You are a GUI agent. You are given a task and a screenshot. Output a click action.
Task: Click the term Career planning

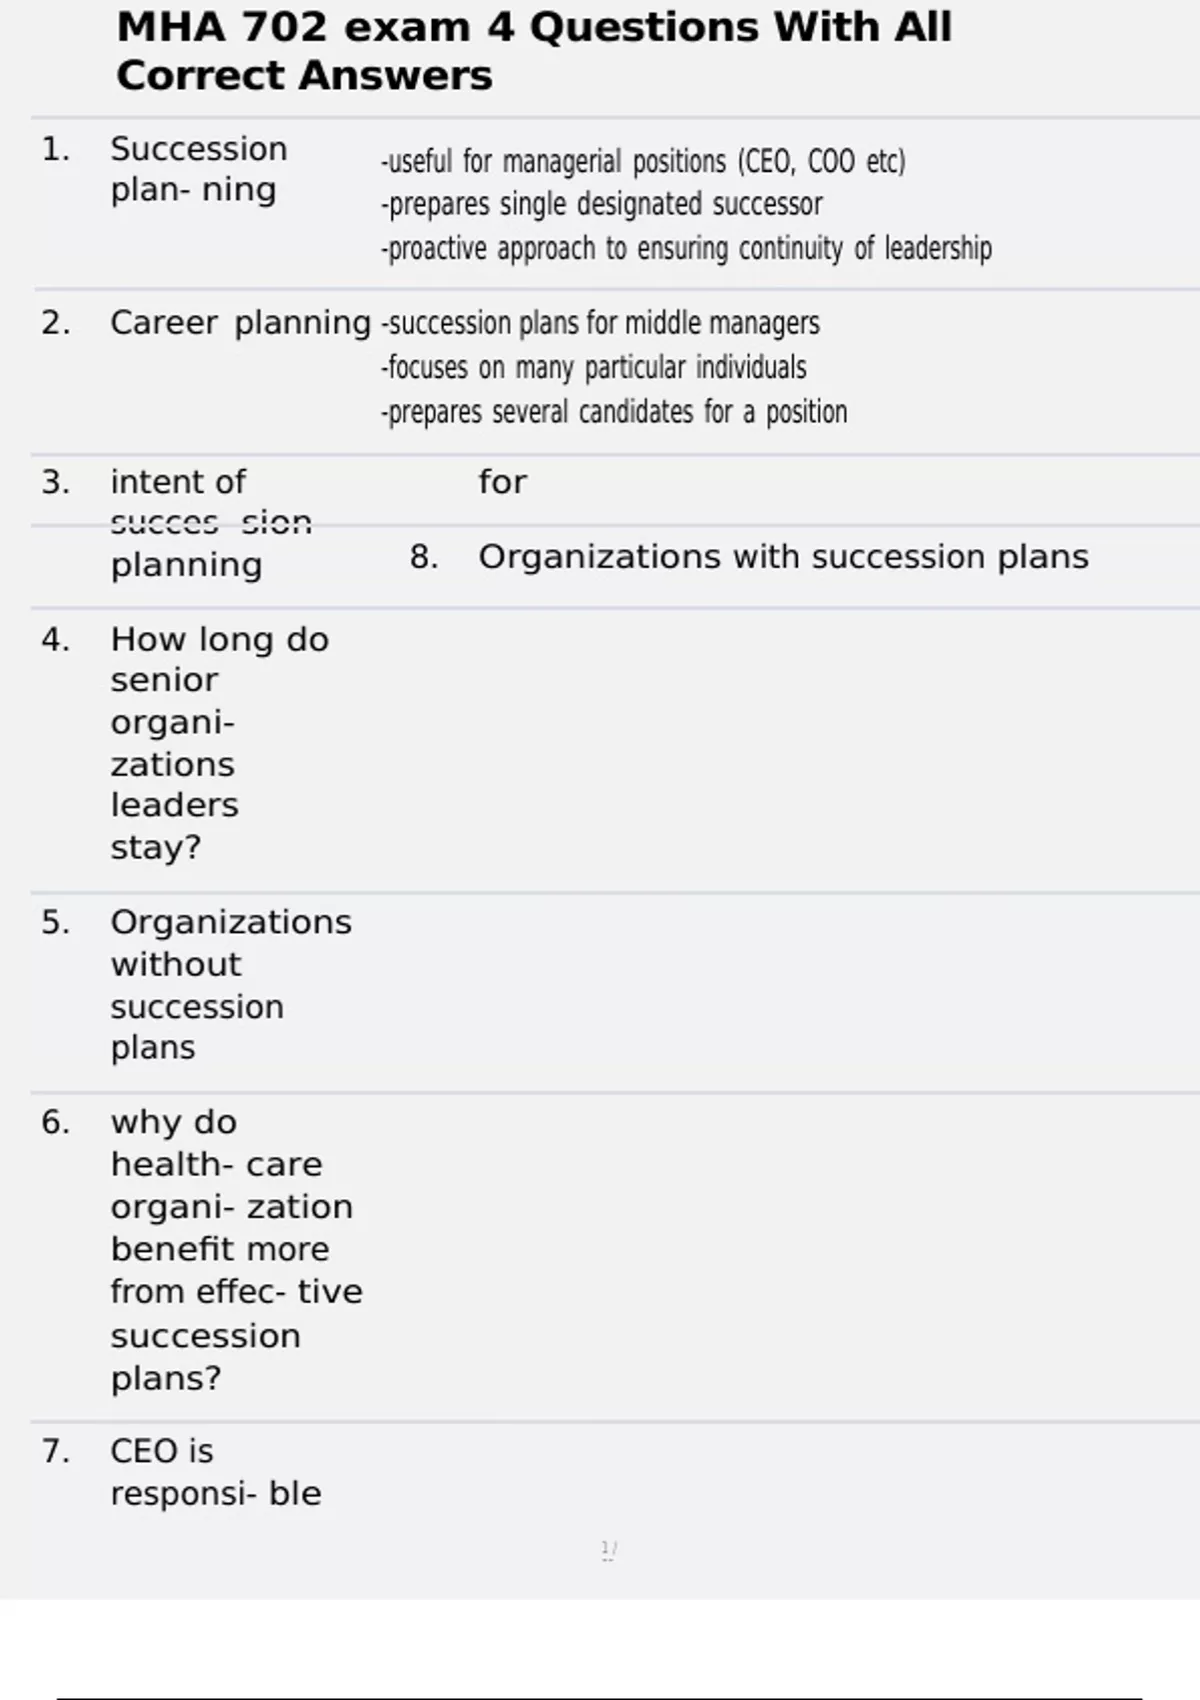point(240,323)
